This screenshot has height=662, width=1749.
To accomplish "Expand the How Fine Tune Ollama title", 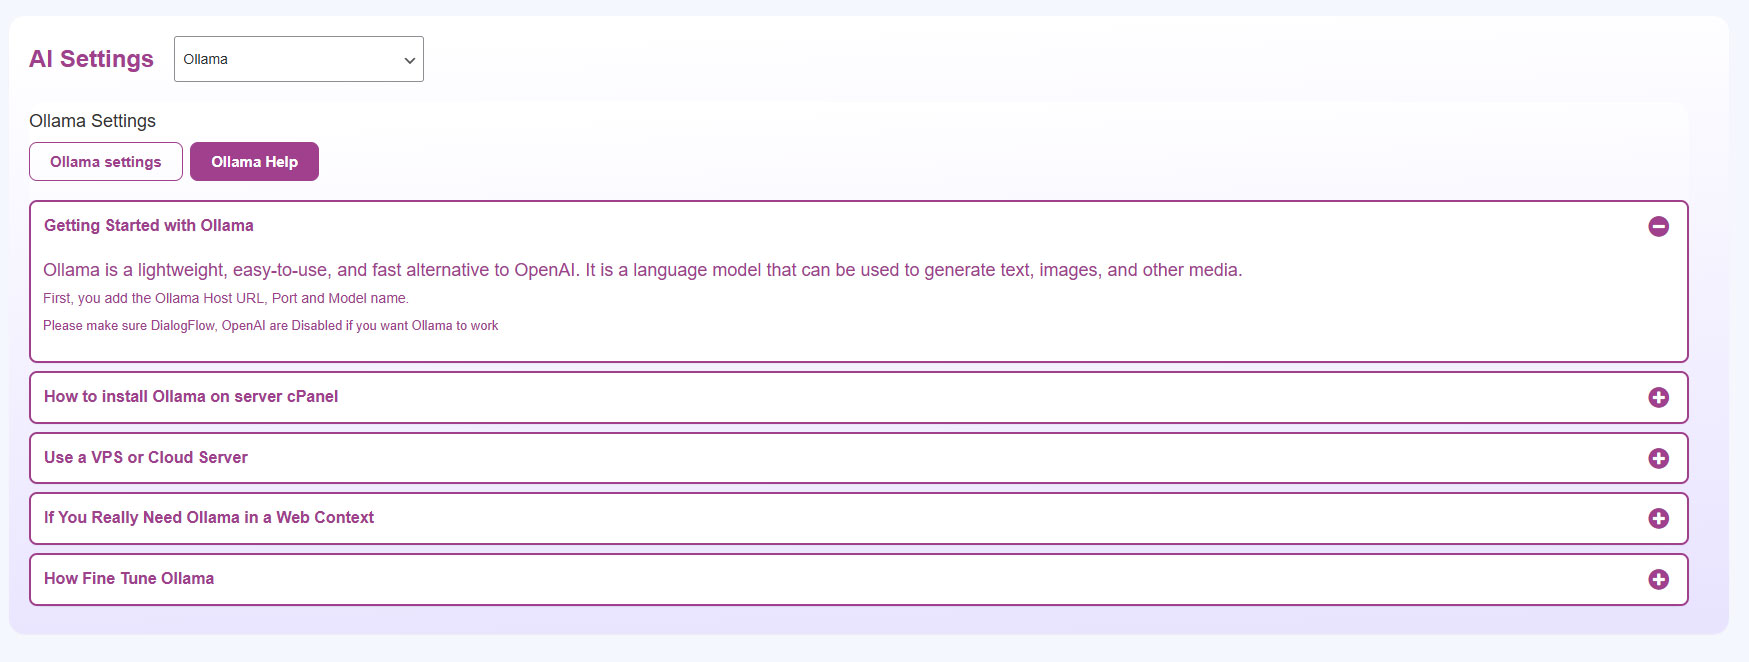I will (x=129, y=579).
